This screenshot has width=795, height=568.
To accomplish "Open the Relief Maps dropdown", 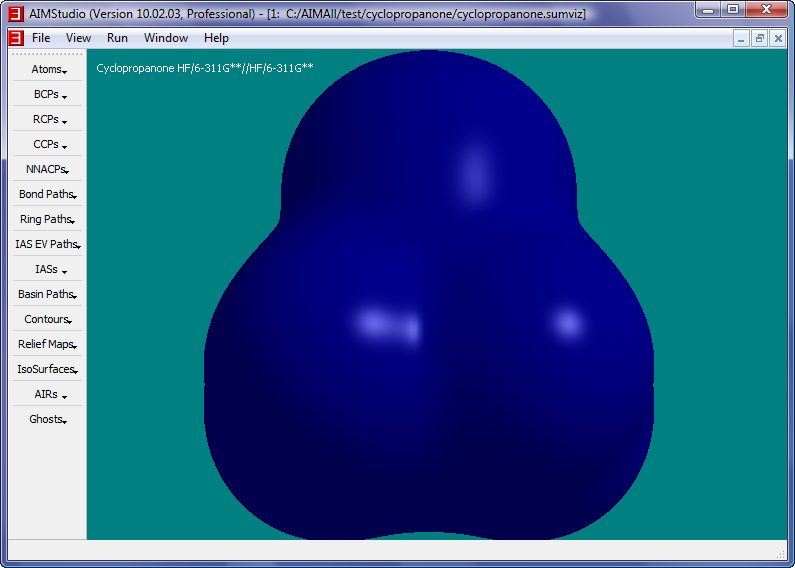I will pyautogui.click(x=47, y=344).
